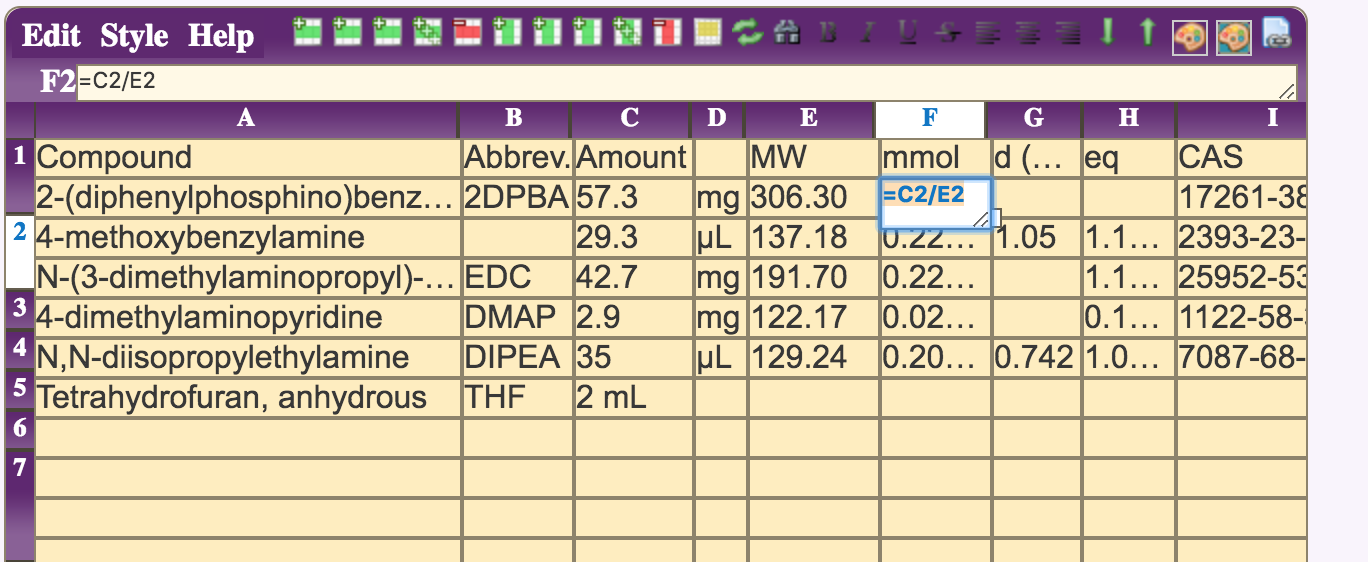Click the Amount header cell

(x=632, y=157)
